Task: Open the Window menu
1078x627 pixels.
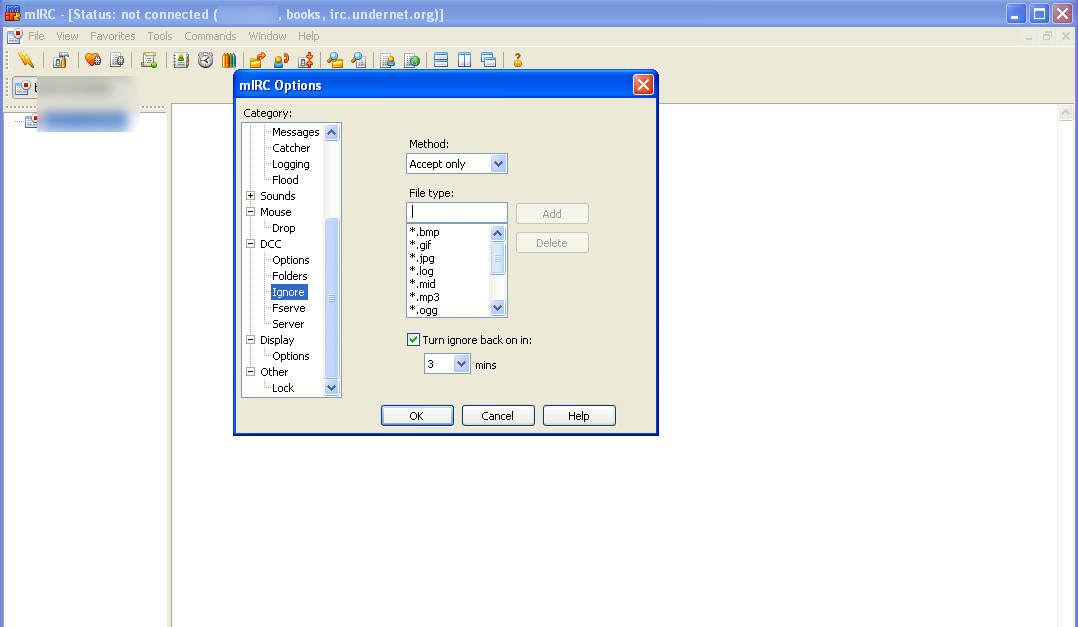Action: [267, 36]
